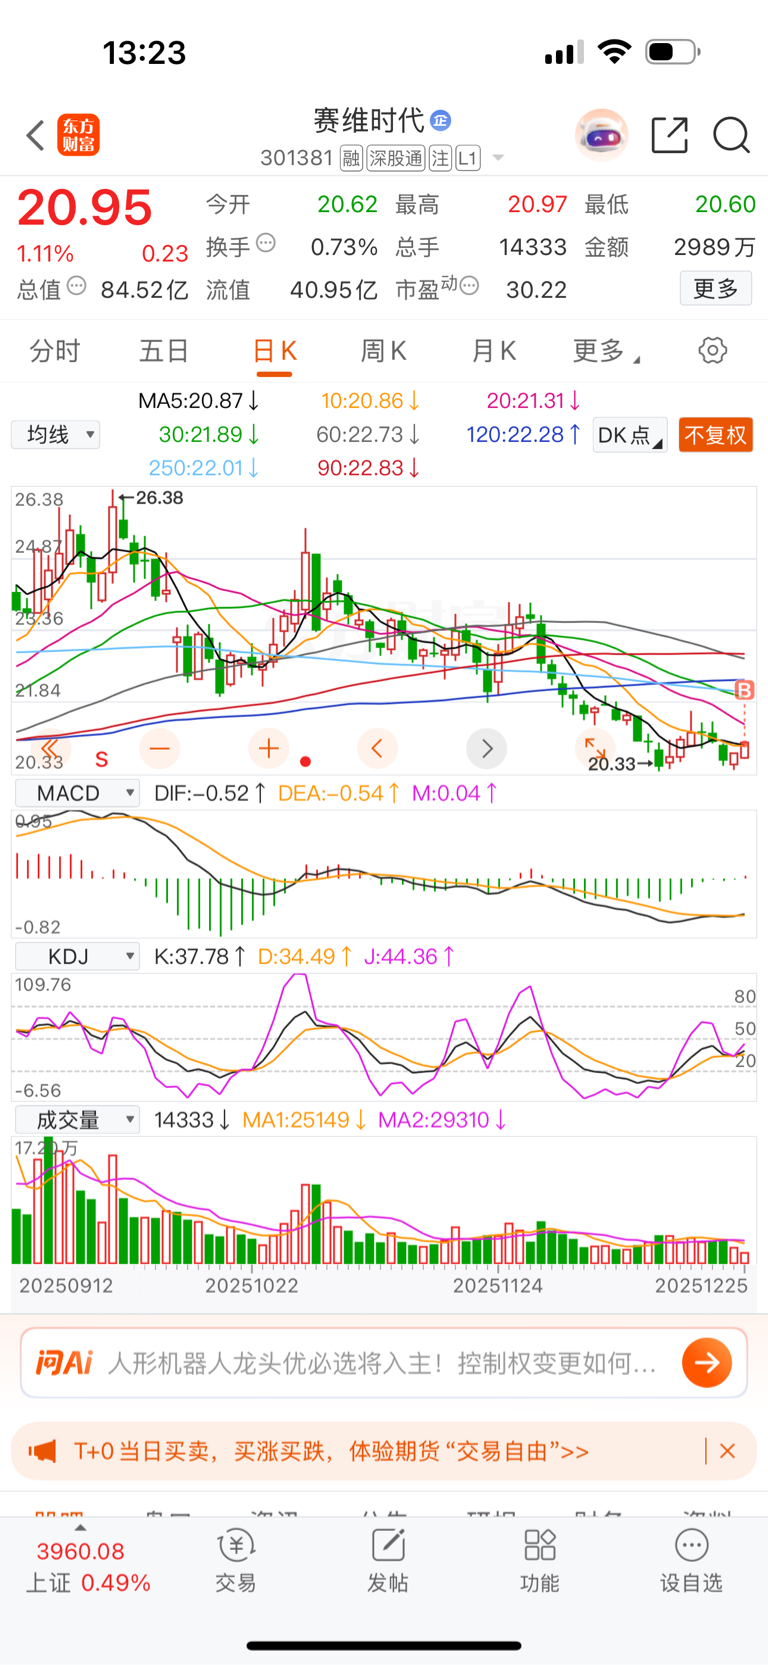Open 功能 in bottom bar
768x1665 pixels.
(x=540, y=1560)
